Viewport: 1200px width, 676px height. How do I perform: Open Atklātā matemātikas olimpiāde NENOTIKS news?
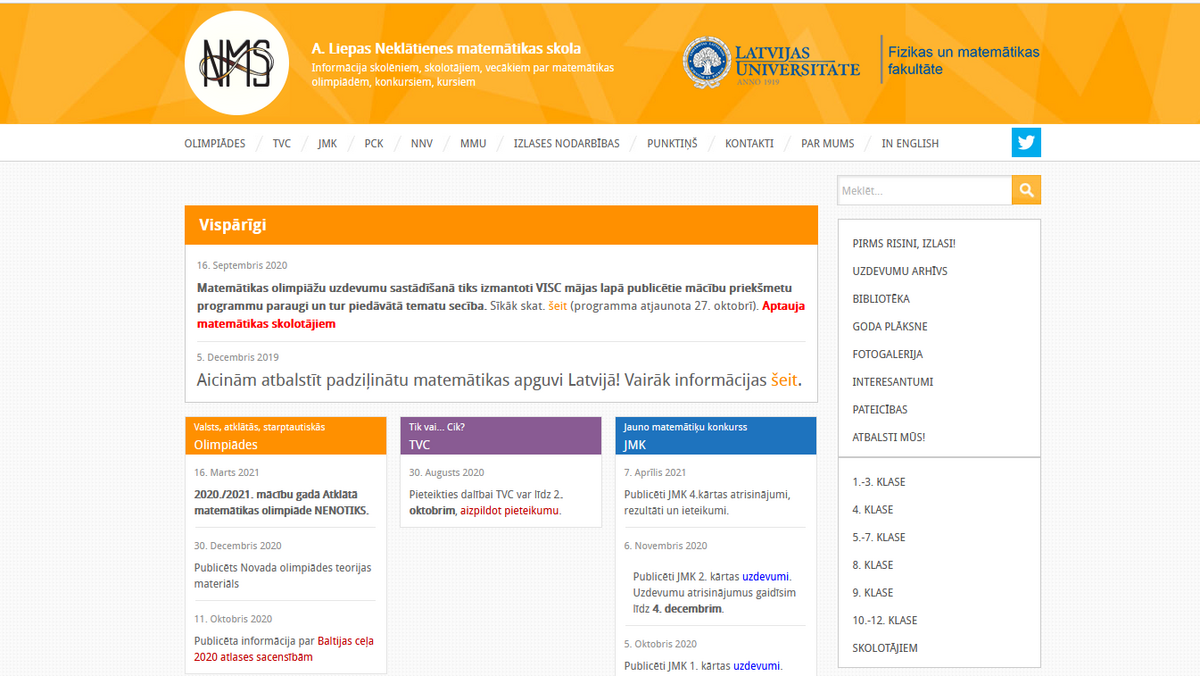[282, 502]
